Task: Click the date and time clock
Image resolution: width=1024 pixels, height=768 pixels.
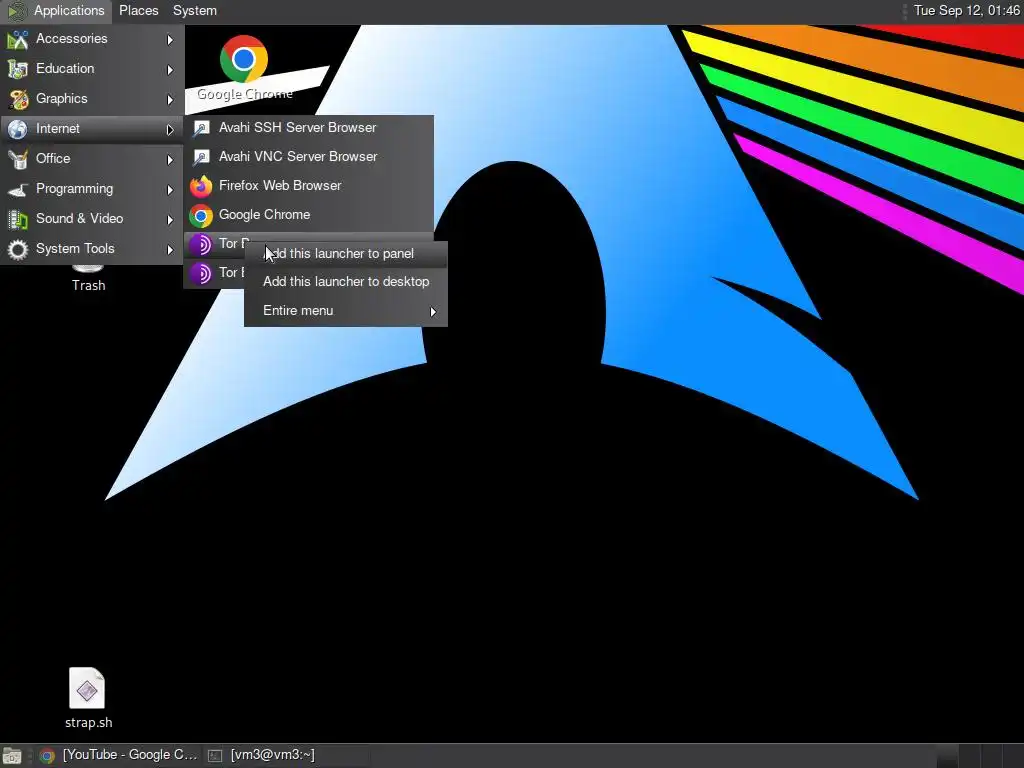Action: pos(966,10)
